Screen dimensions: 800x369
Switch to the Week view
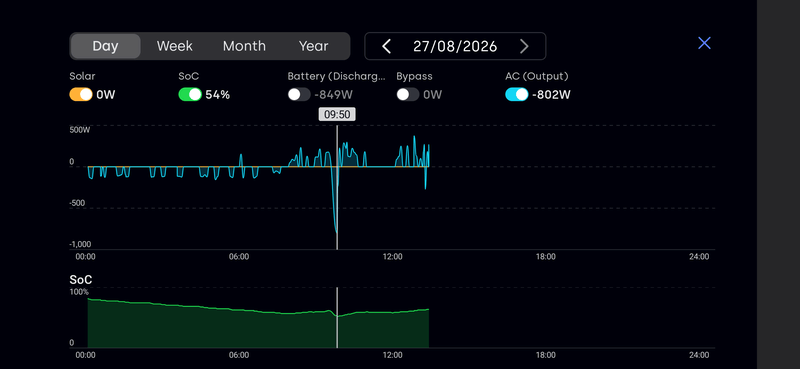click(174, 46)
